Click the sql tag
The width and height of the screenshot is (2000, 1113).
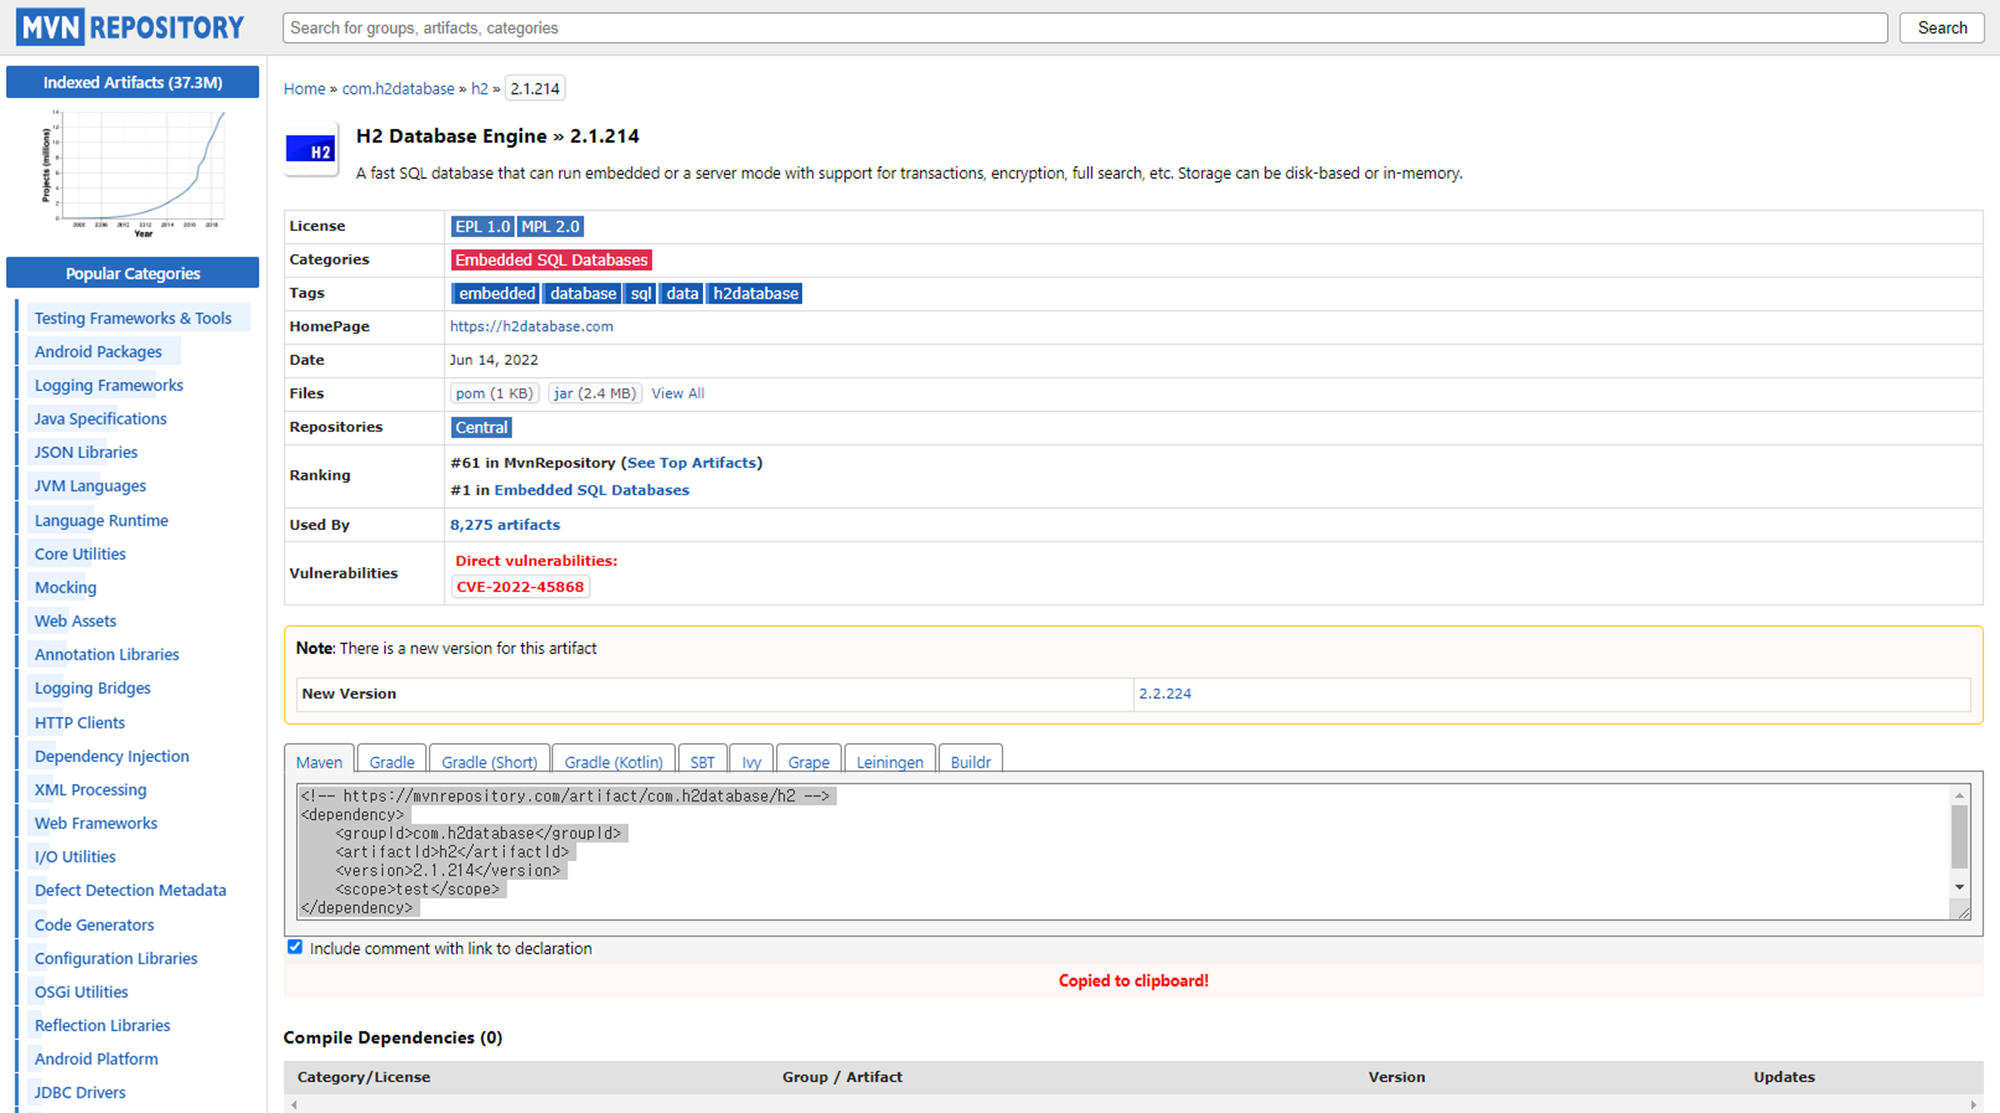641,293
